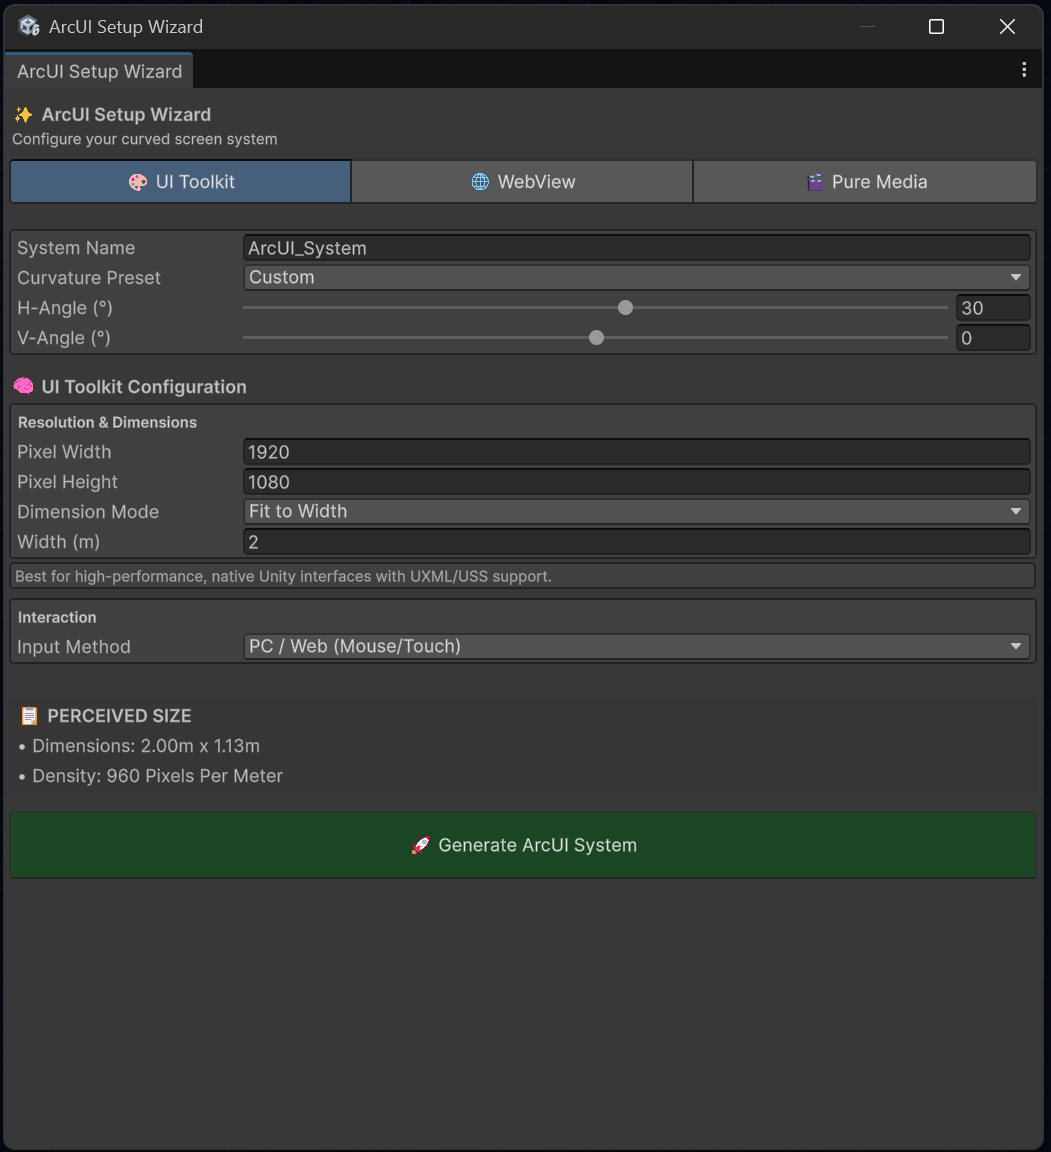Click the V-Angle value box showing 0
This screenshot has width=1051, height=1152.
(x=993, y=338)
